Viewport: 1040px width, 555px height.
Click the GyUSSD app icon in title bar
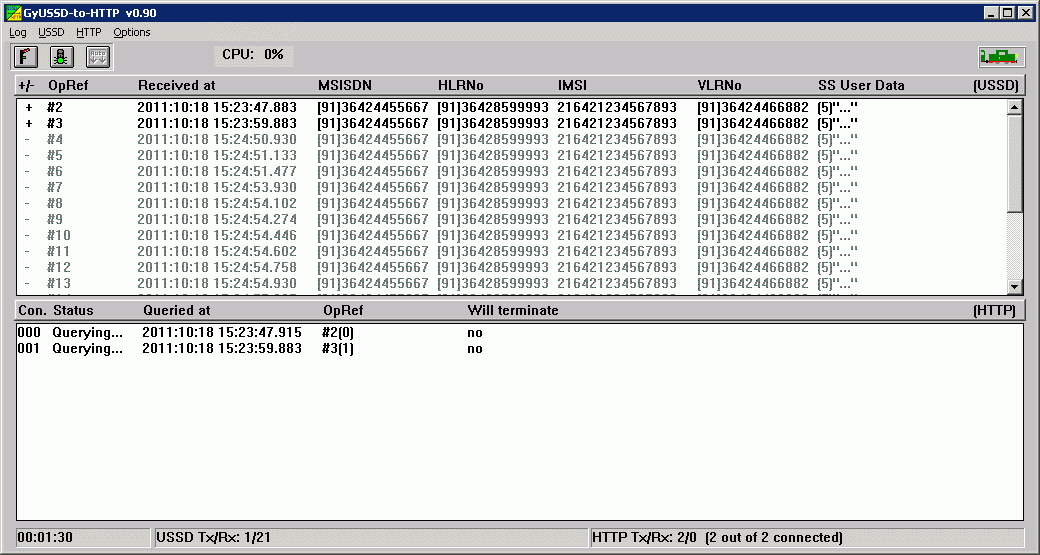click(x=13, y=13)
